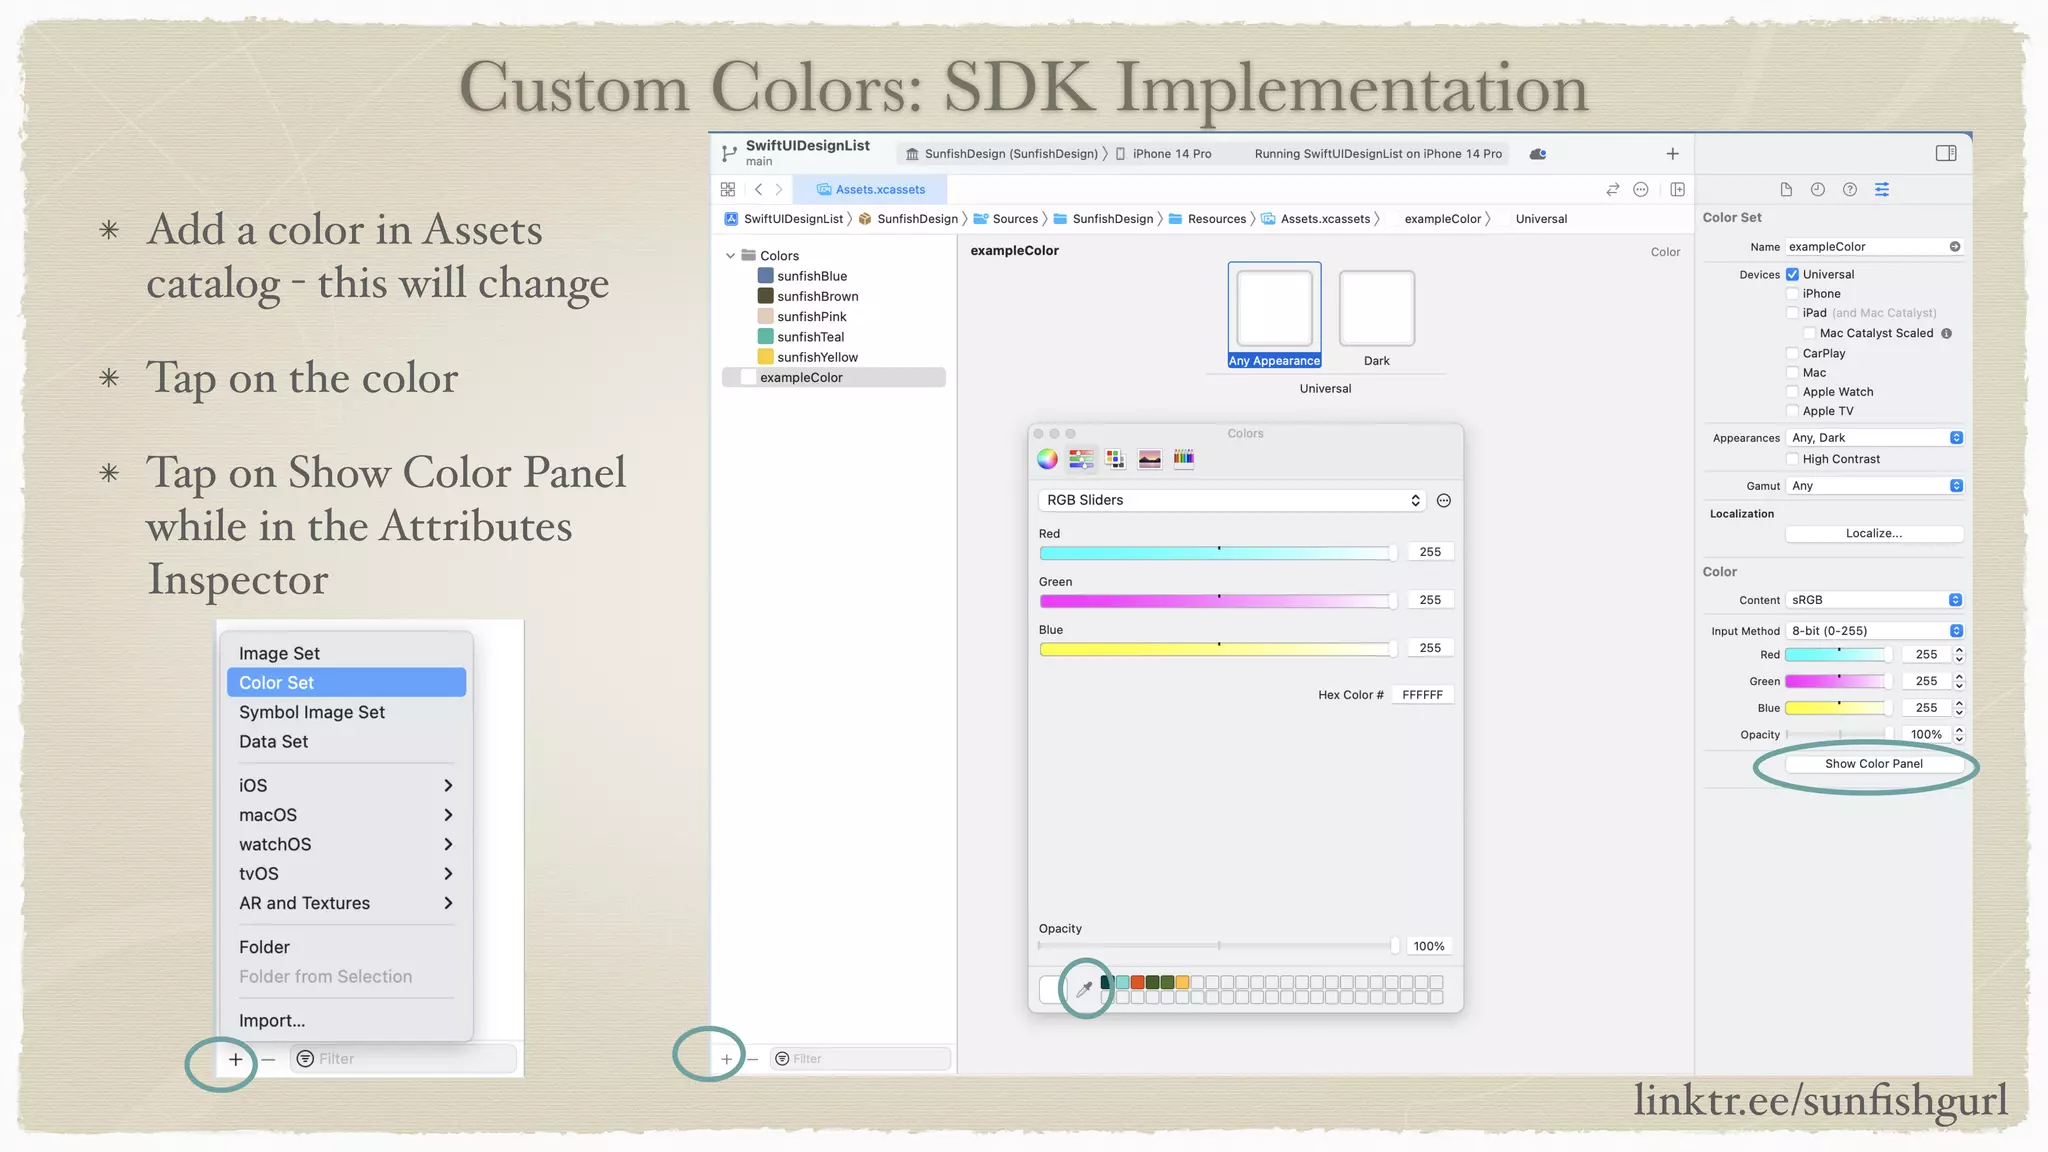Enable the High Contrast checkbox
2048x1152 pixels.
1793,459
